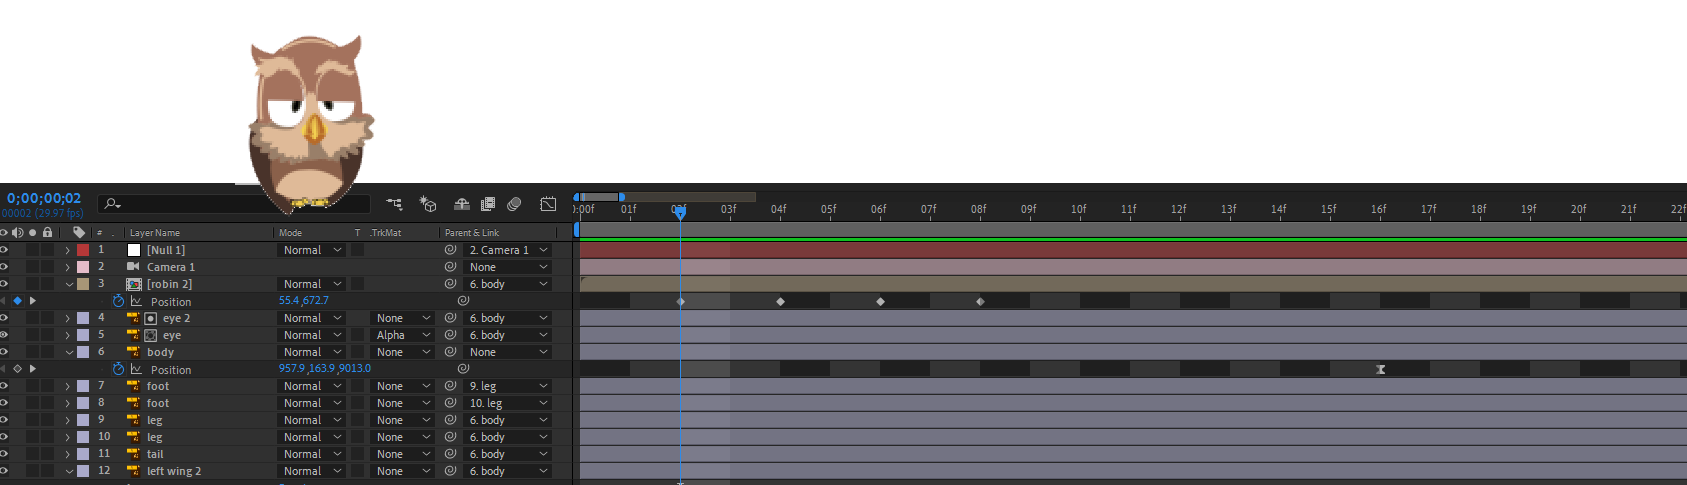Hide the body layer
The height and width of the screenshot is (485, 1687).
pos(4,352)
